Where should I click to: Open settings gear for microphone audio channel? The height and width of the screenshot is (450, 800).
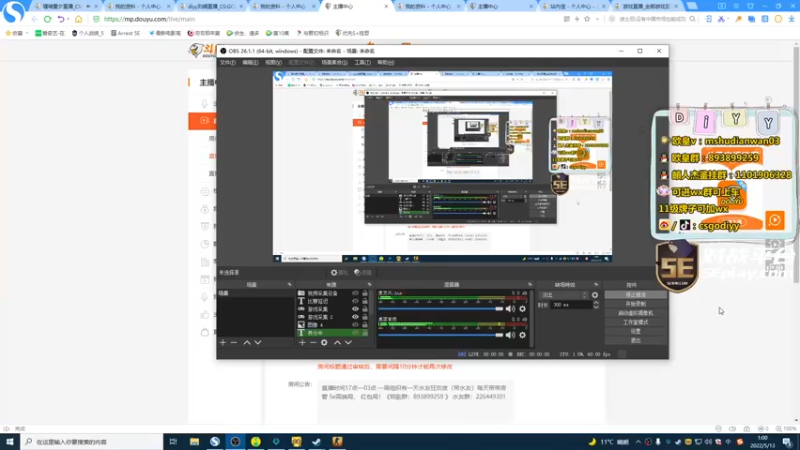[x=522, y=308]
